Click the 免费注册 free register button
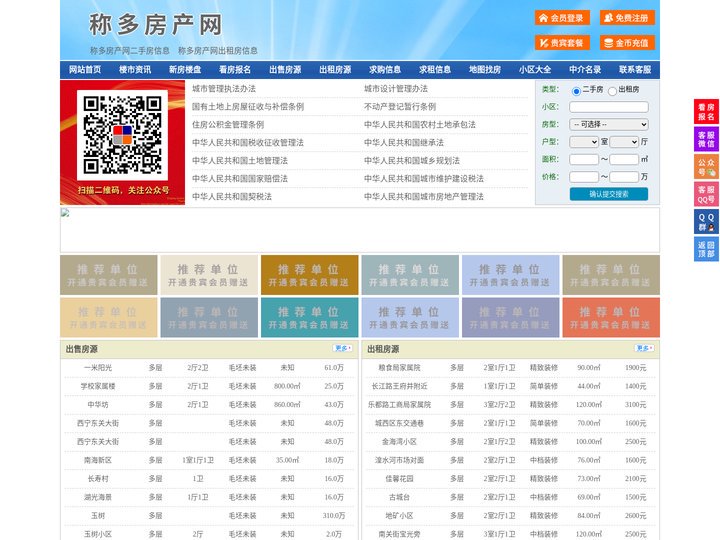Viewport: 720px width, 540px height. point(627,18)
